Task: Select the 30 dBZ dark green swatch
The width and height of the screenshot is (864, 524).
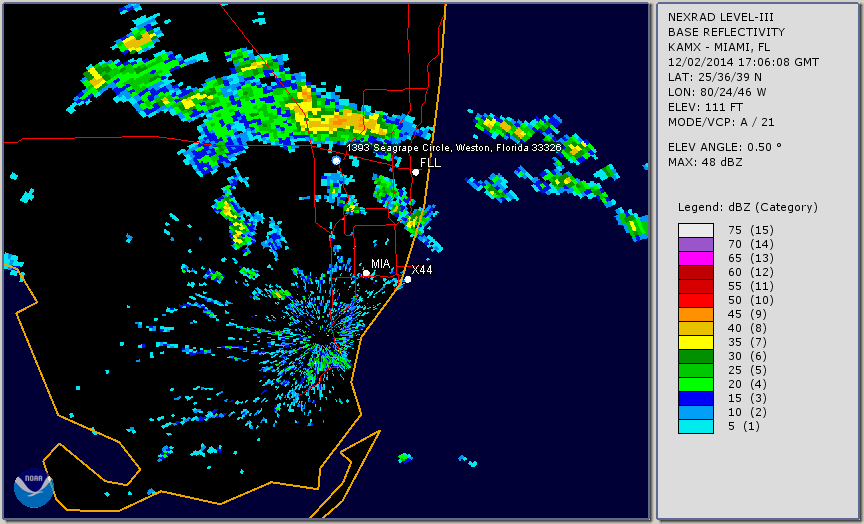Action: coord(695,356)
